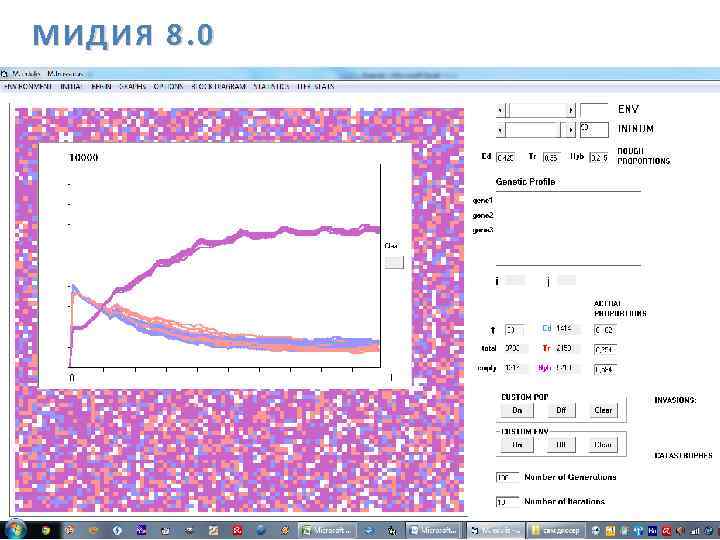Click the j coordinate field

click(566, 280)
